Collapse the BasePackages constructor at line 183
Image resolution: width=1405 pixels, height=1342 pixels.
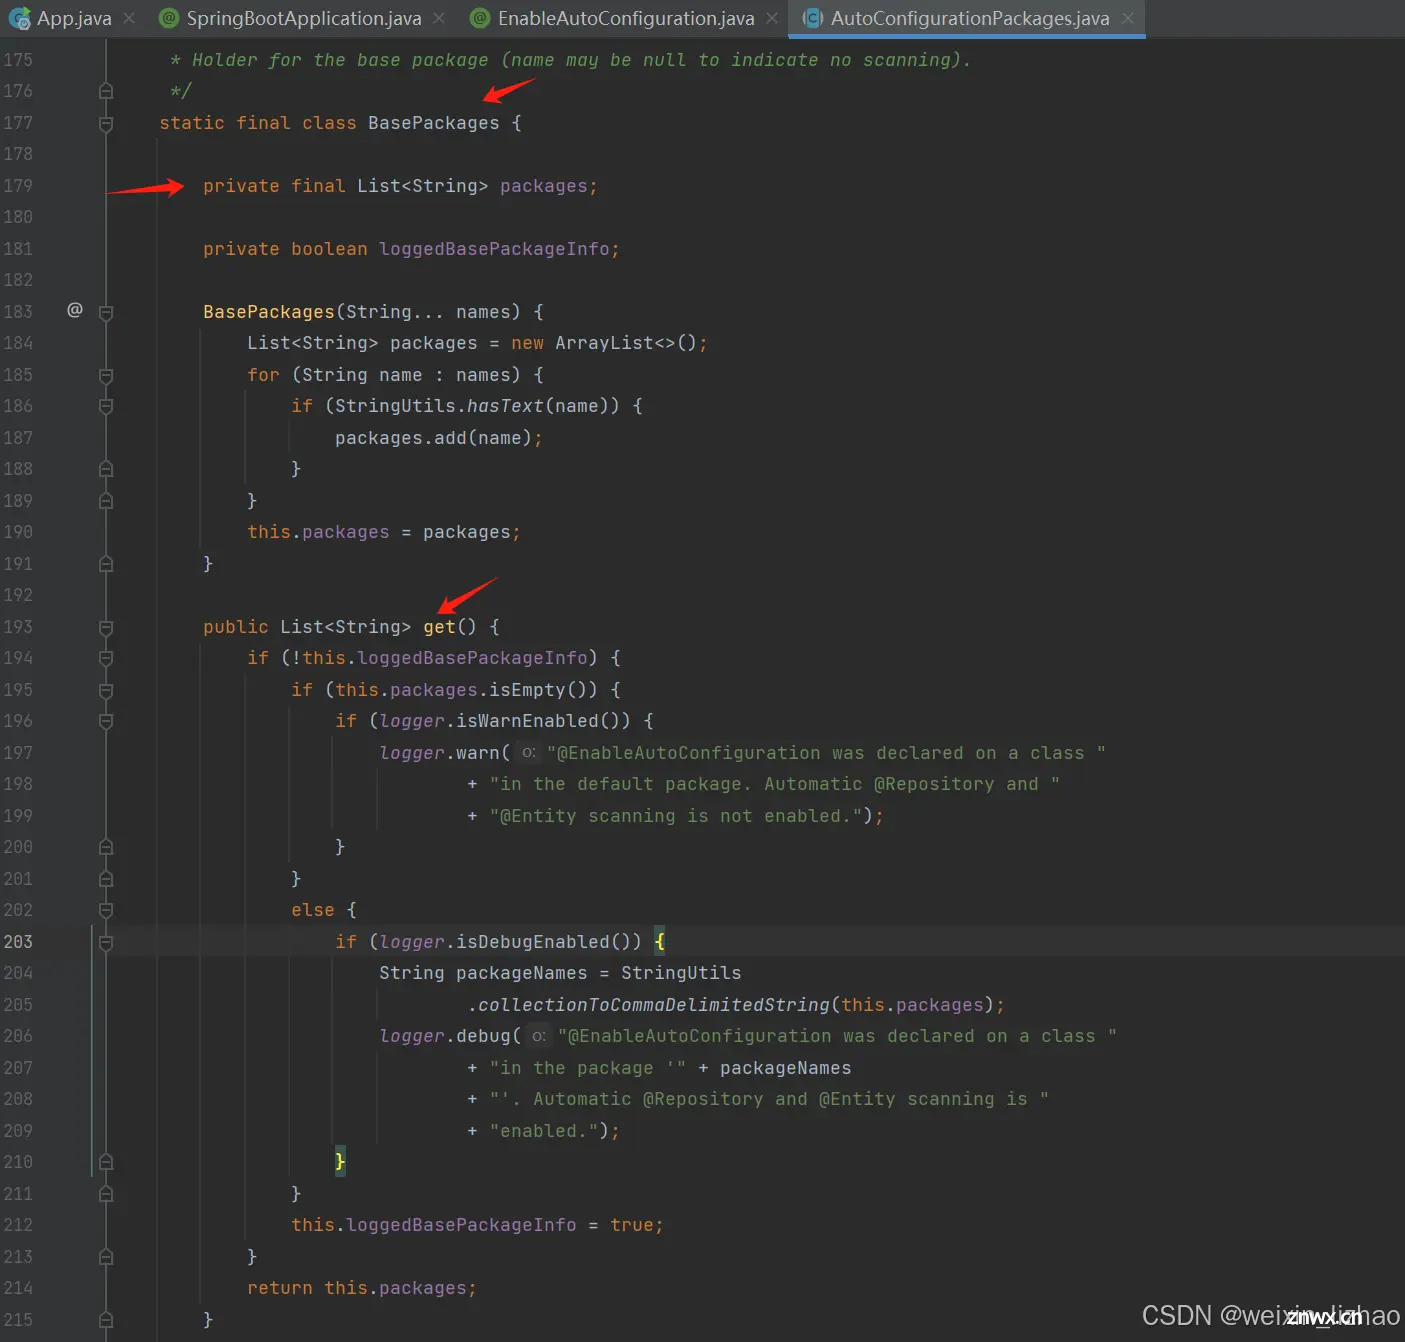tap(106, 312)
